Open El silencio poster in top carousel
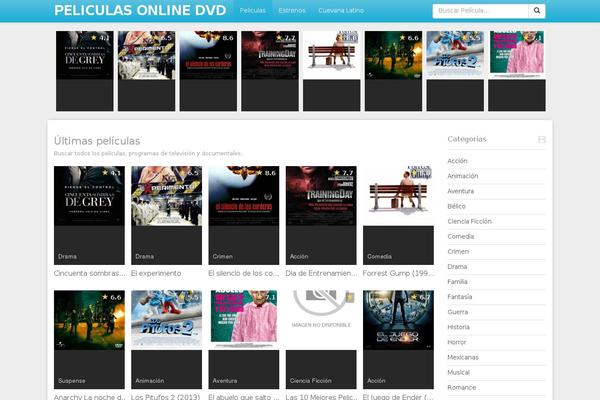Image resolution: width=600 pixels, height=400 pixels. (208, 71)
